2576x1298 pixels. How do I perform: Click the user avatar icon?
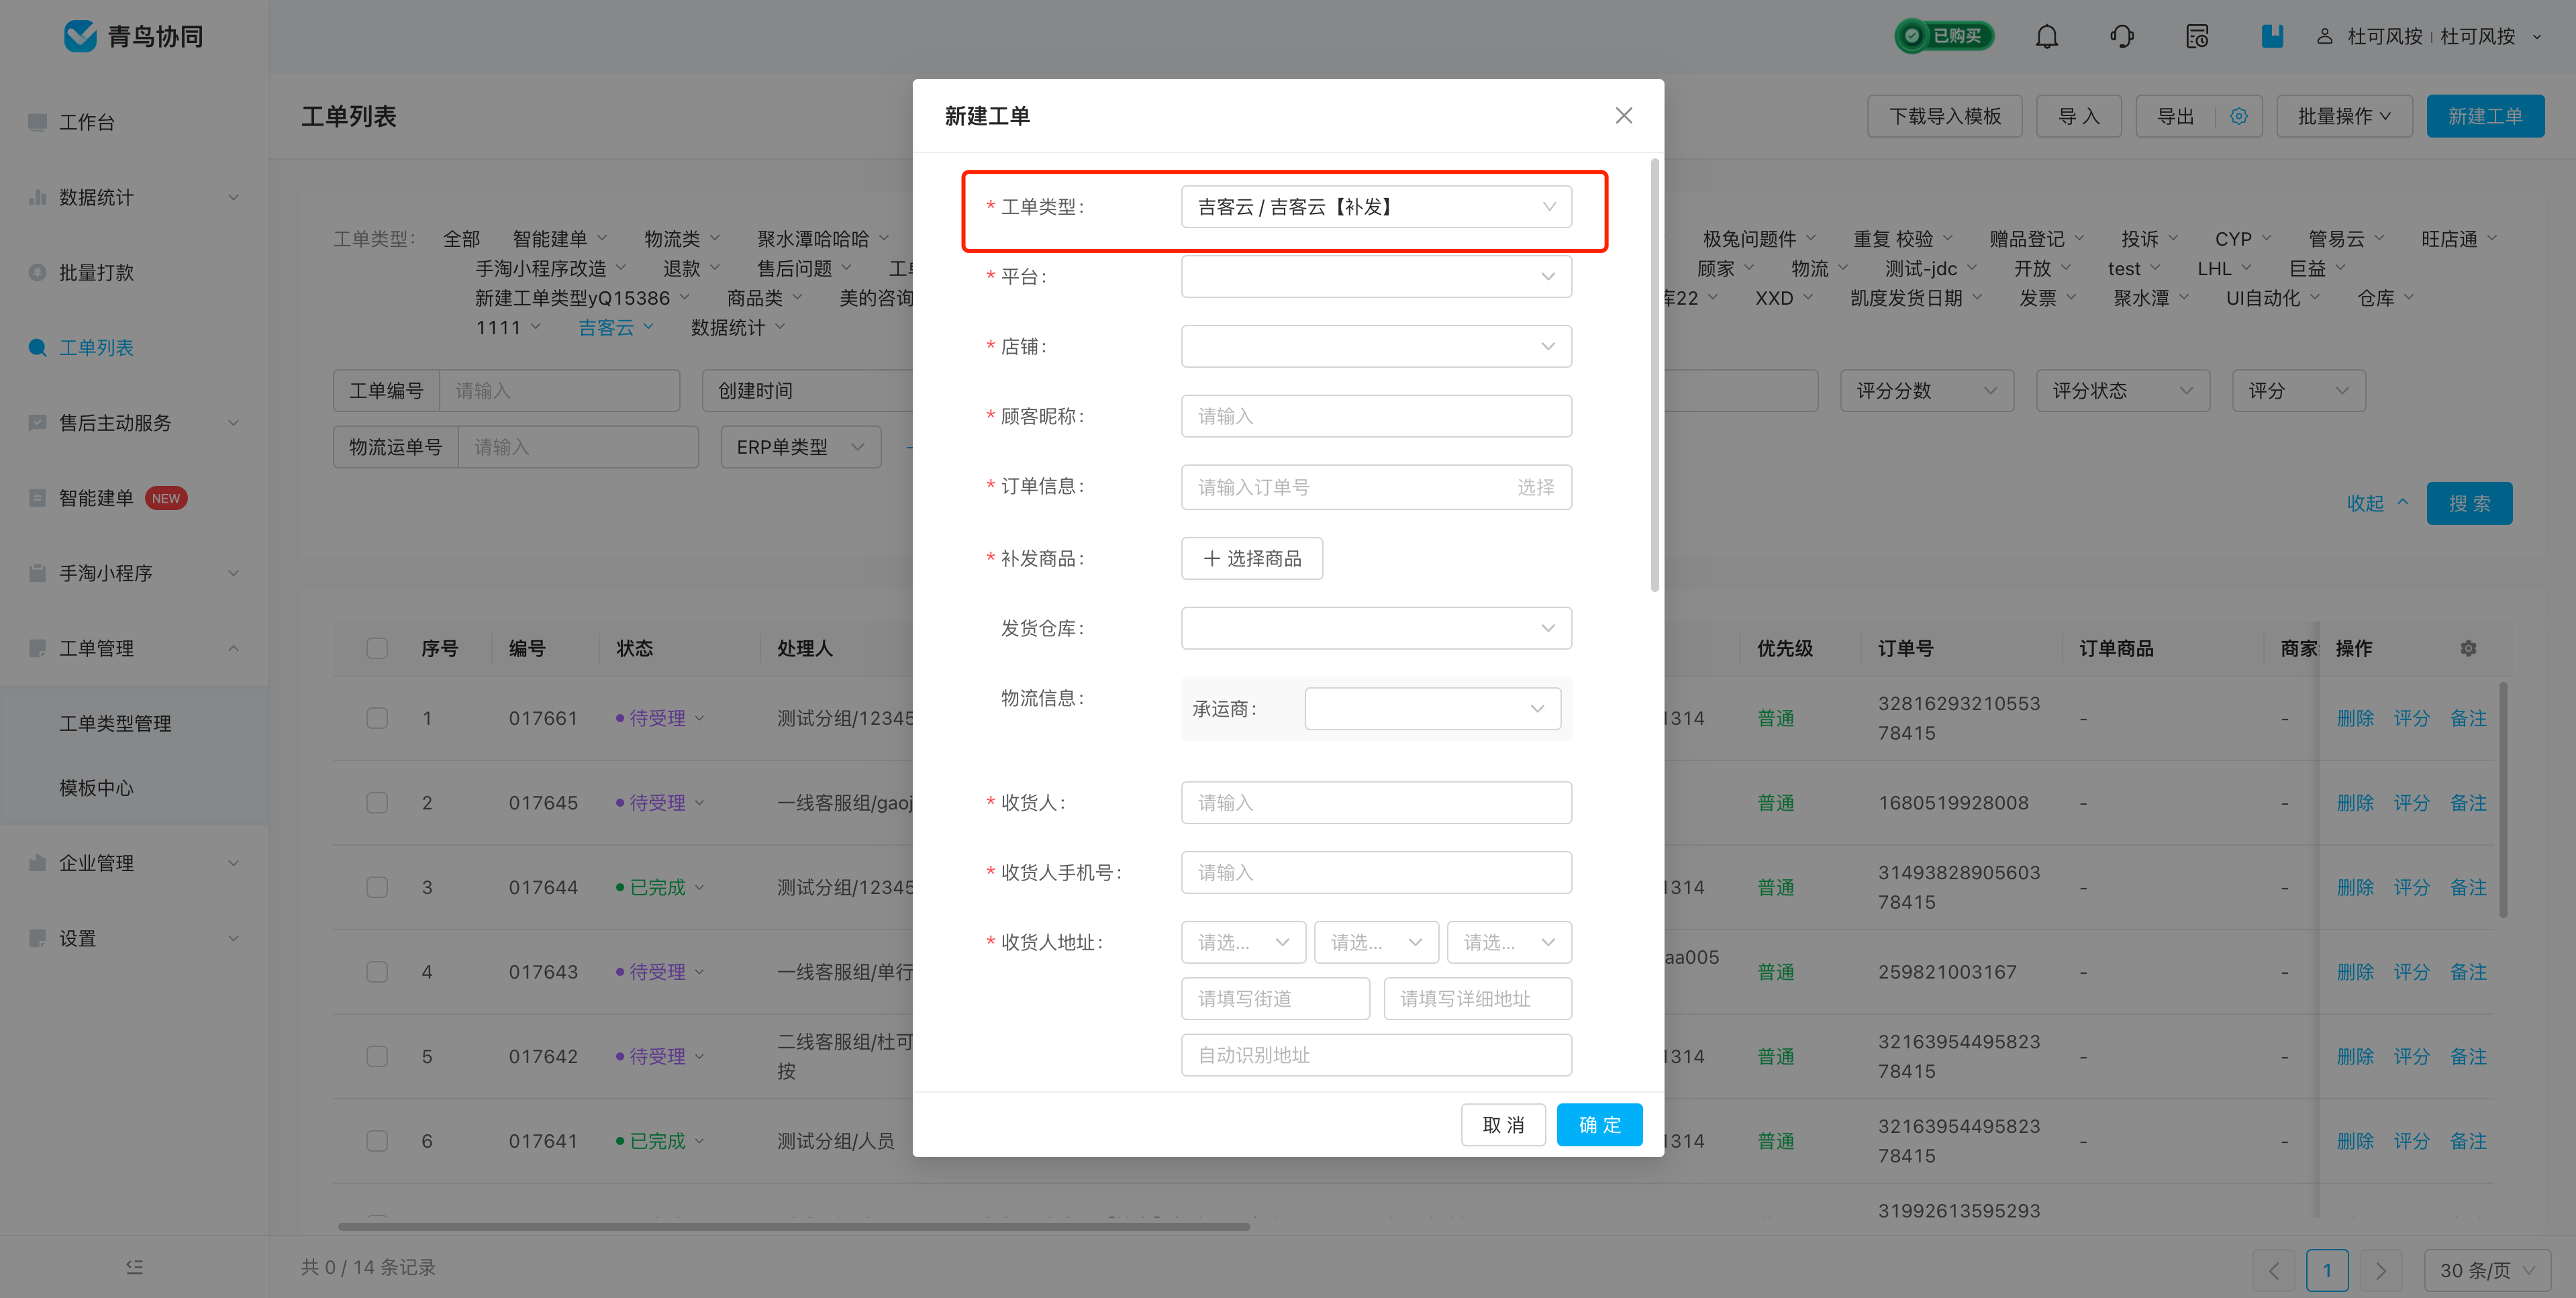(2325, 36)
